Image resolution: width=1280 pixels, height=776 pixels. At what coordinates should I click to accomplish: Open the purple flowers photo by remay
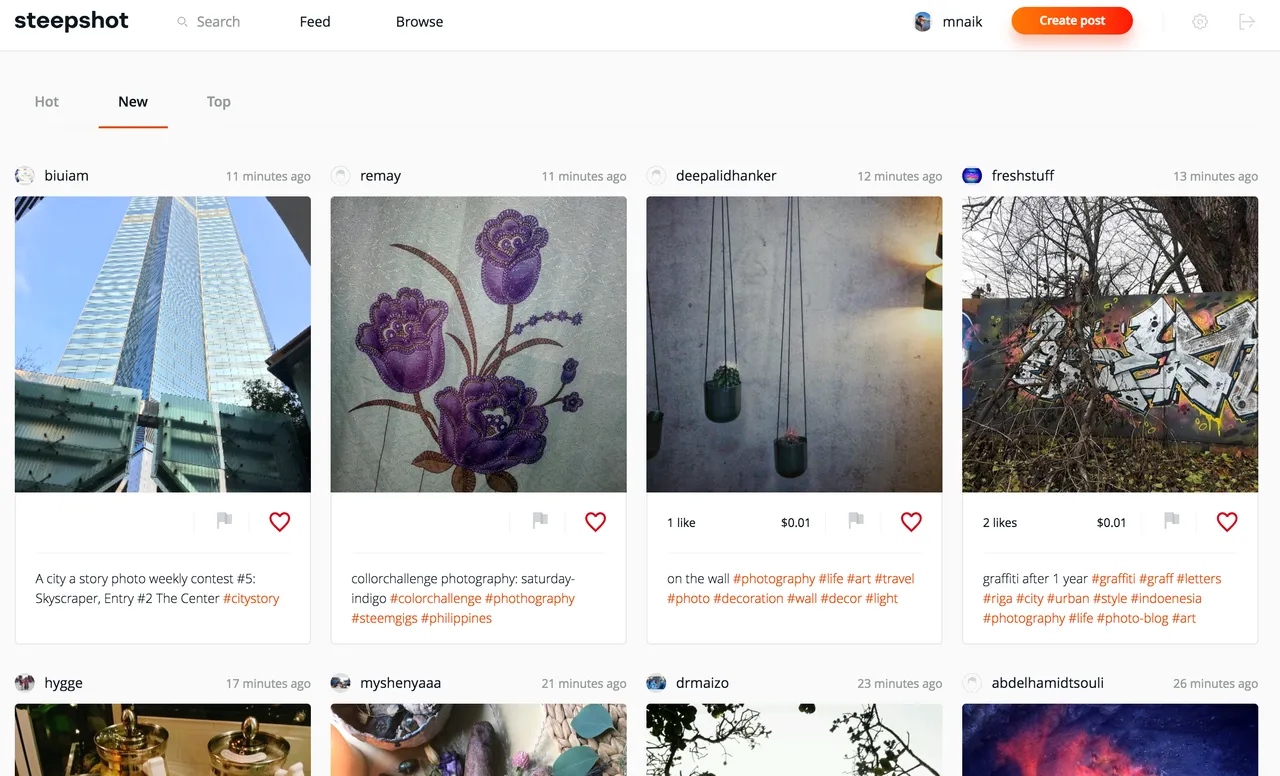(479, 344)
